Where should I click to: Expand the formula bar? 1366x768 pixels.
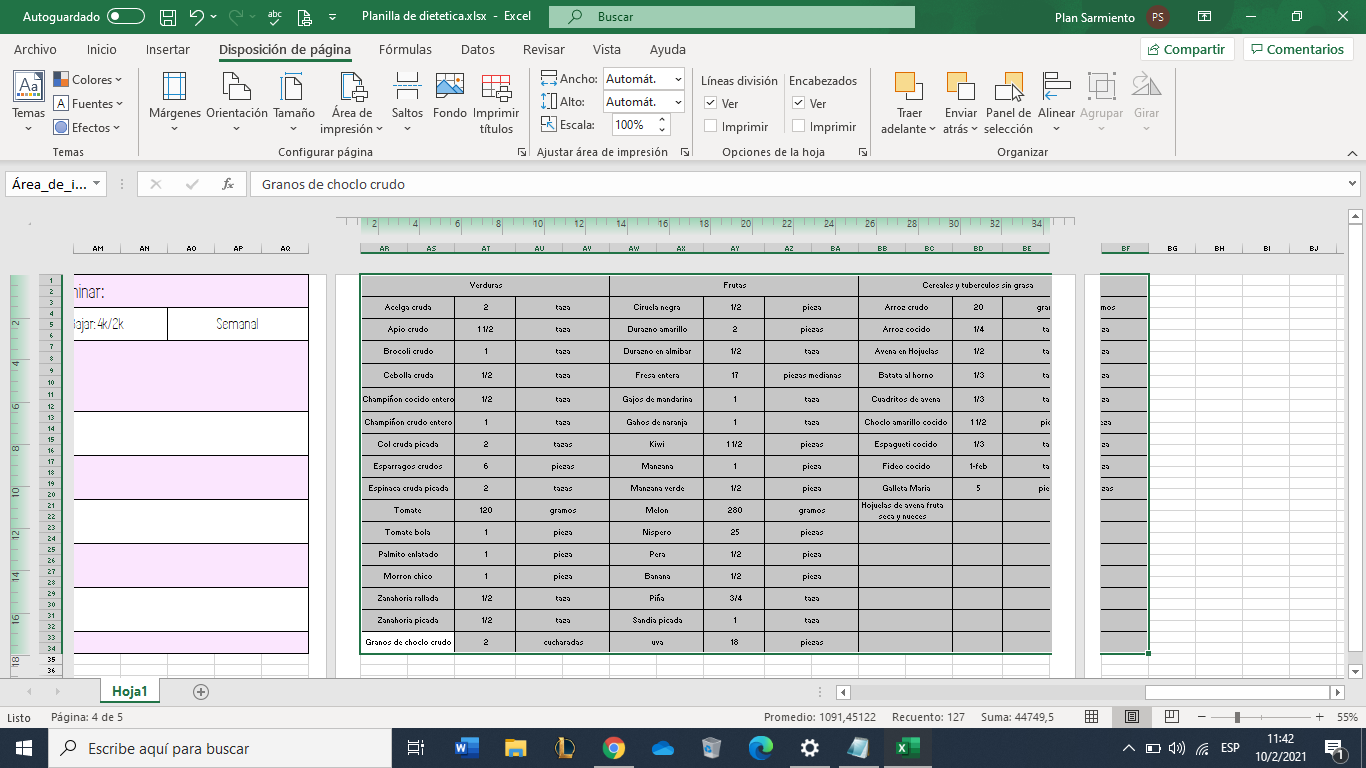coord(1353,184)
